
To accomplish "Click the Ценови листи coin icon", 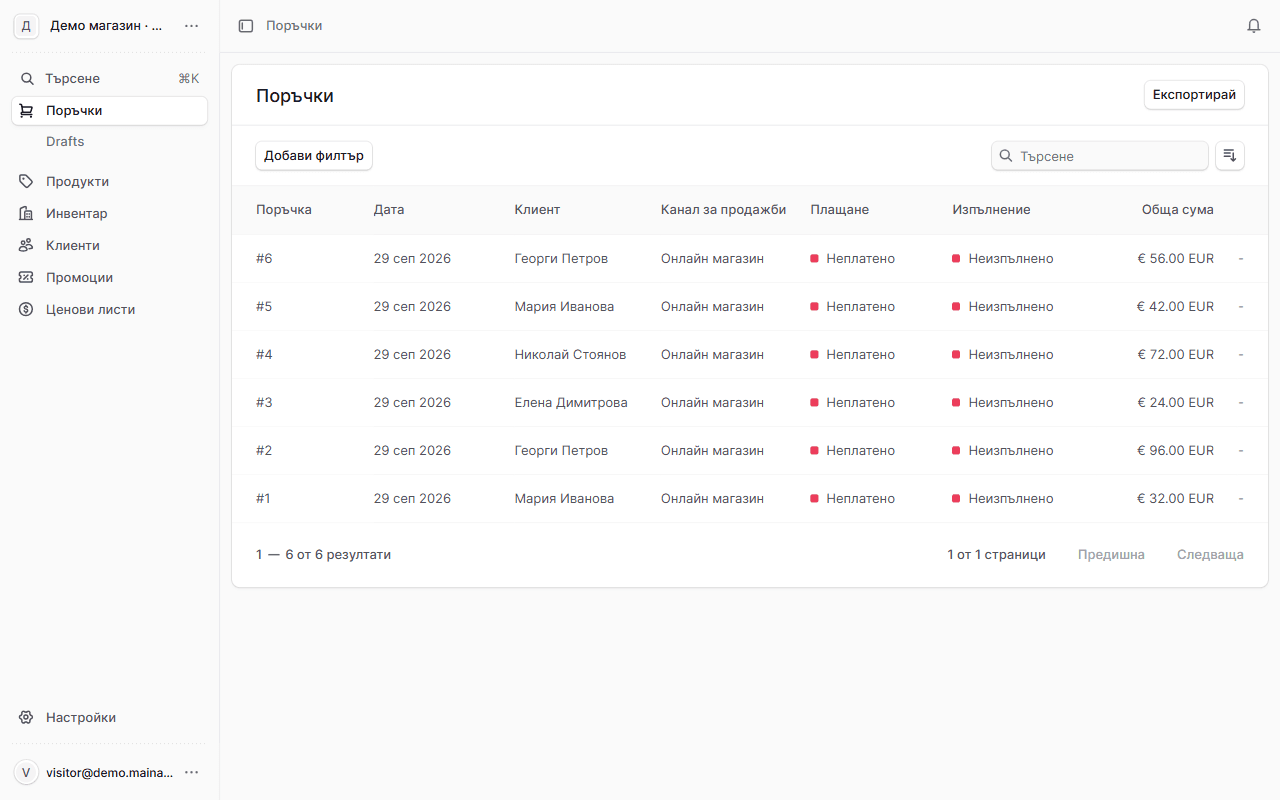I will (27, 310).
